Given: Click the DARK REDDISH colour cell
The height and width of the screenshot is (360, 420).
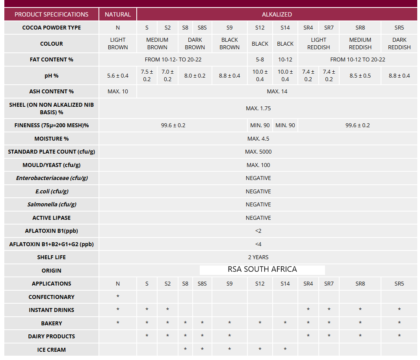Looking at the screenshot, I should [399, 44].
